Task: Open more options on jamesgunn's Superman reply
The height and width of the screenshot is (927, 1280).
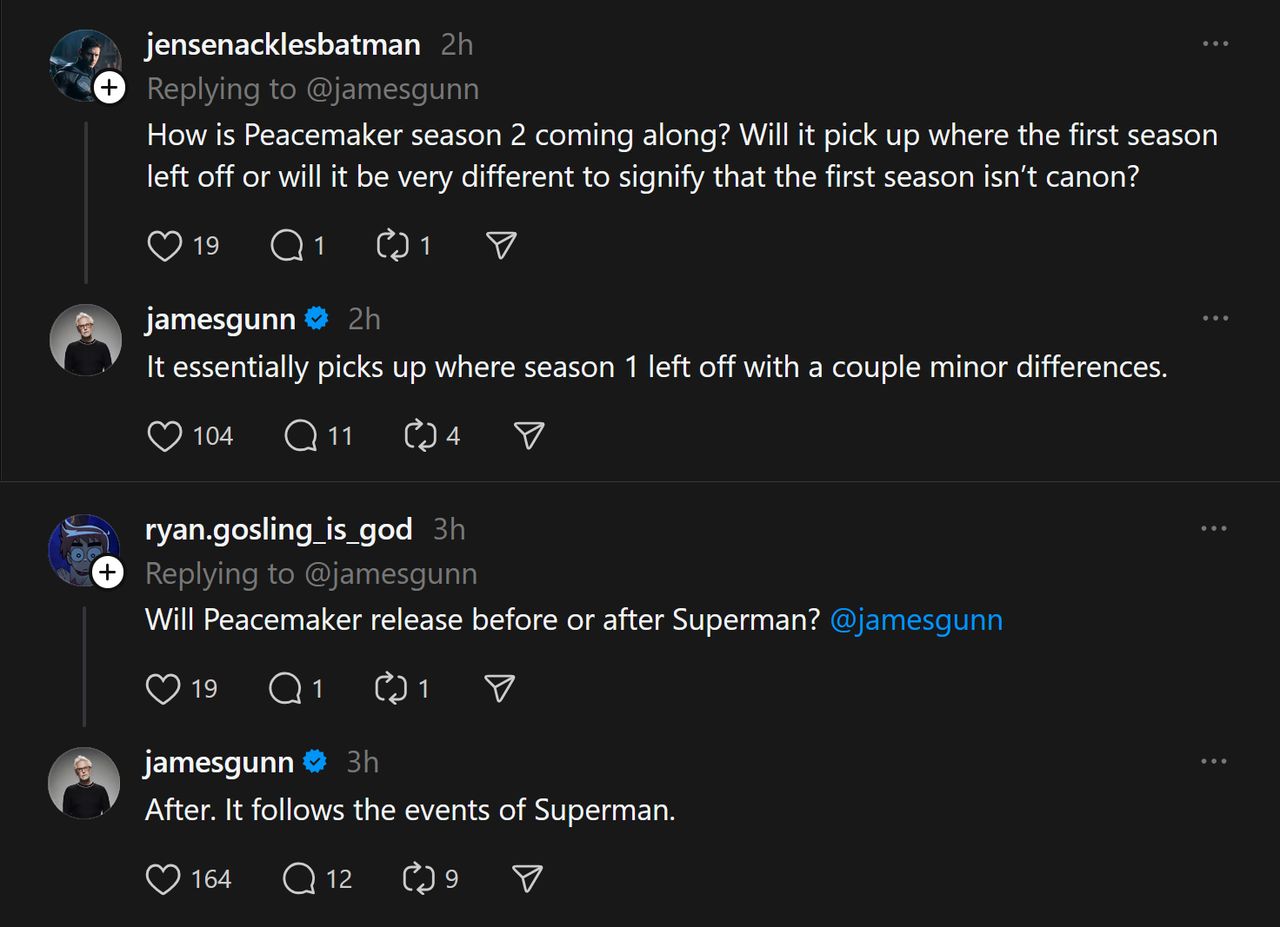Action: 1213,762
